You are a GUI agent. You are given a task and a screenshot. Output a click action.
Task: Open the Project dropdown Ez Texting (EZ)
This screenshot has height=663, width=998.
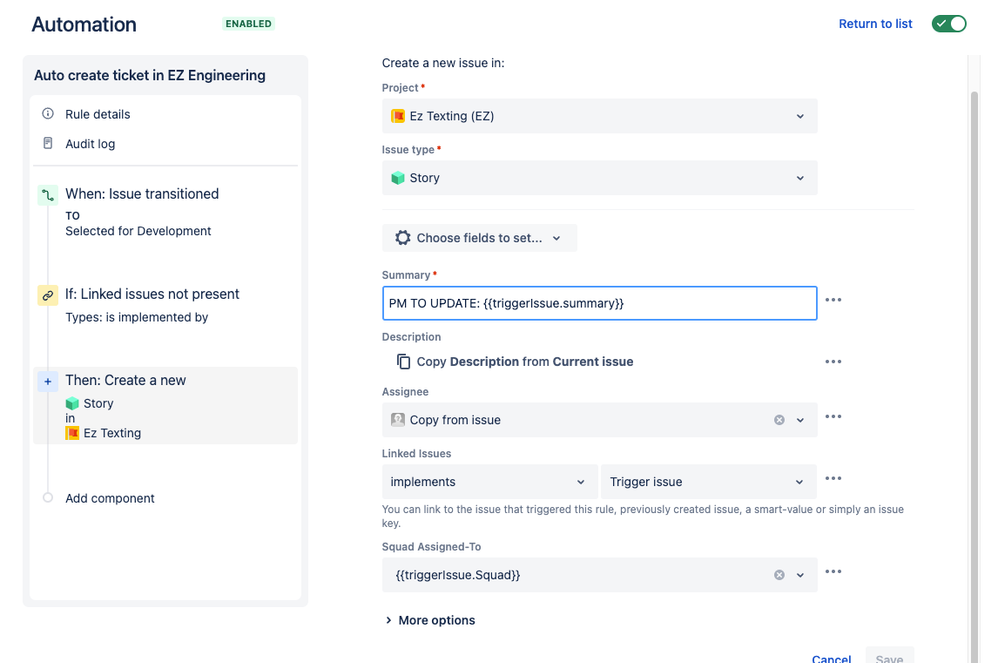coord(600,116)
